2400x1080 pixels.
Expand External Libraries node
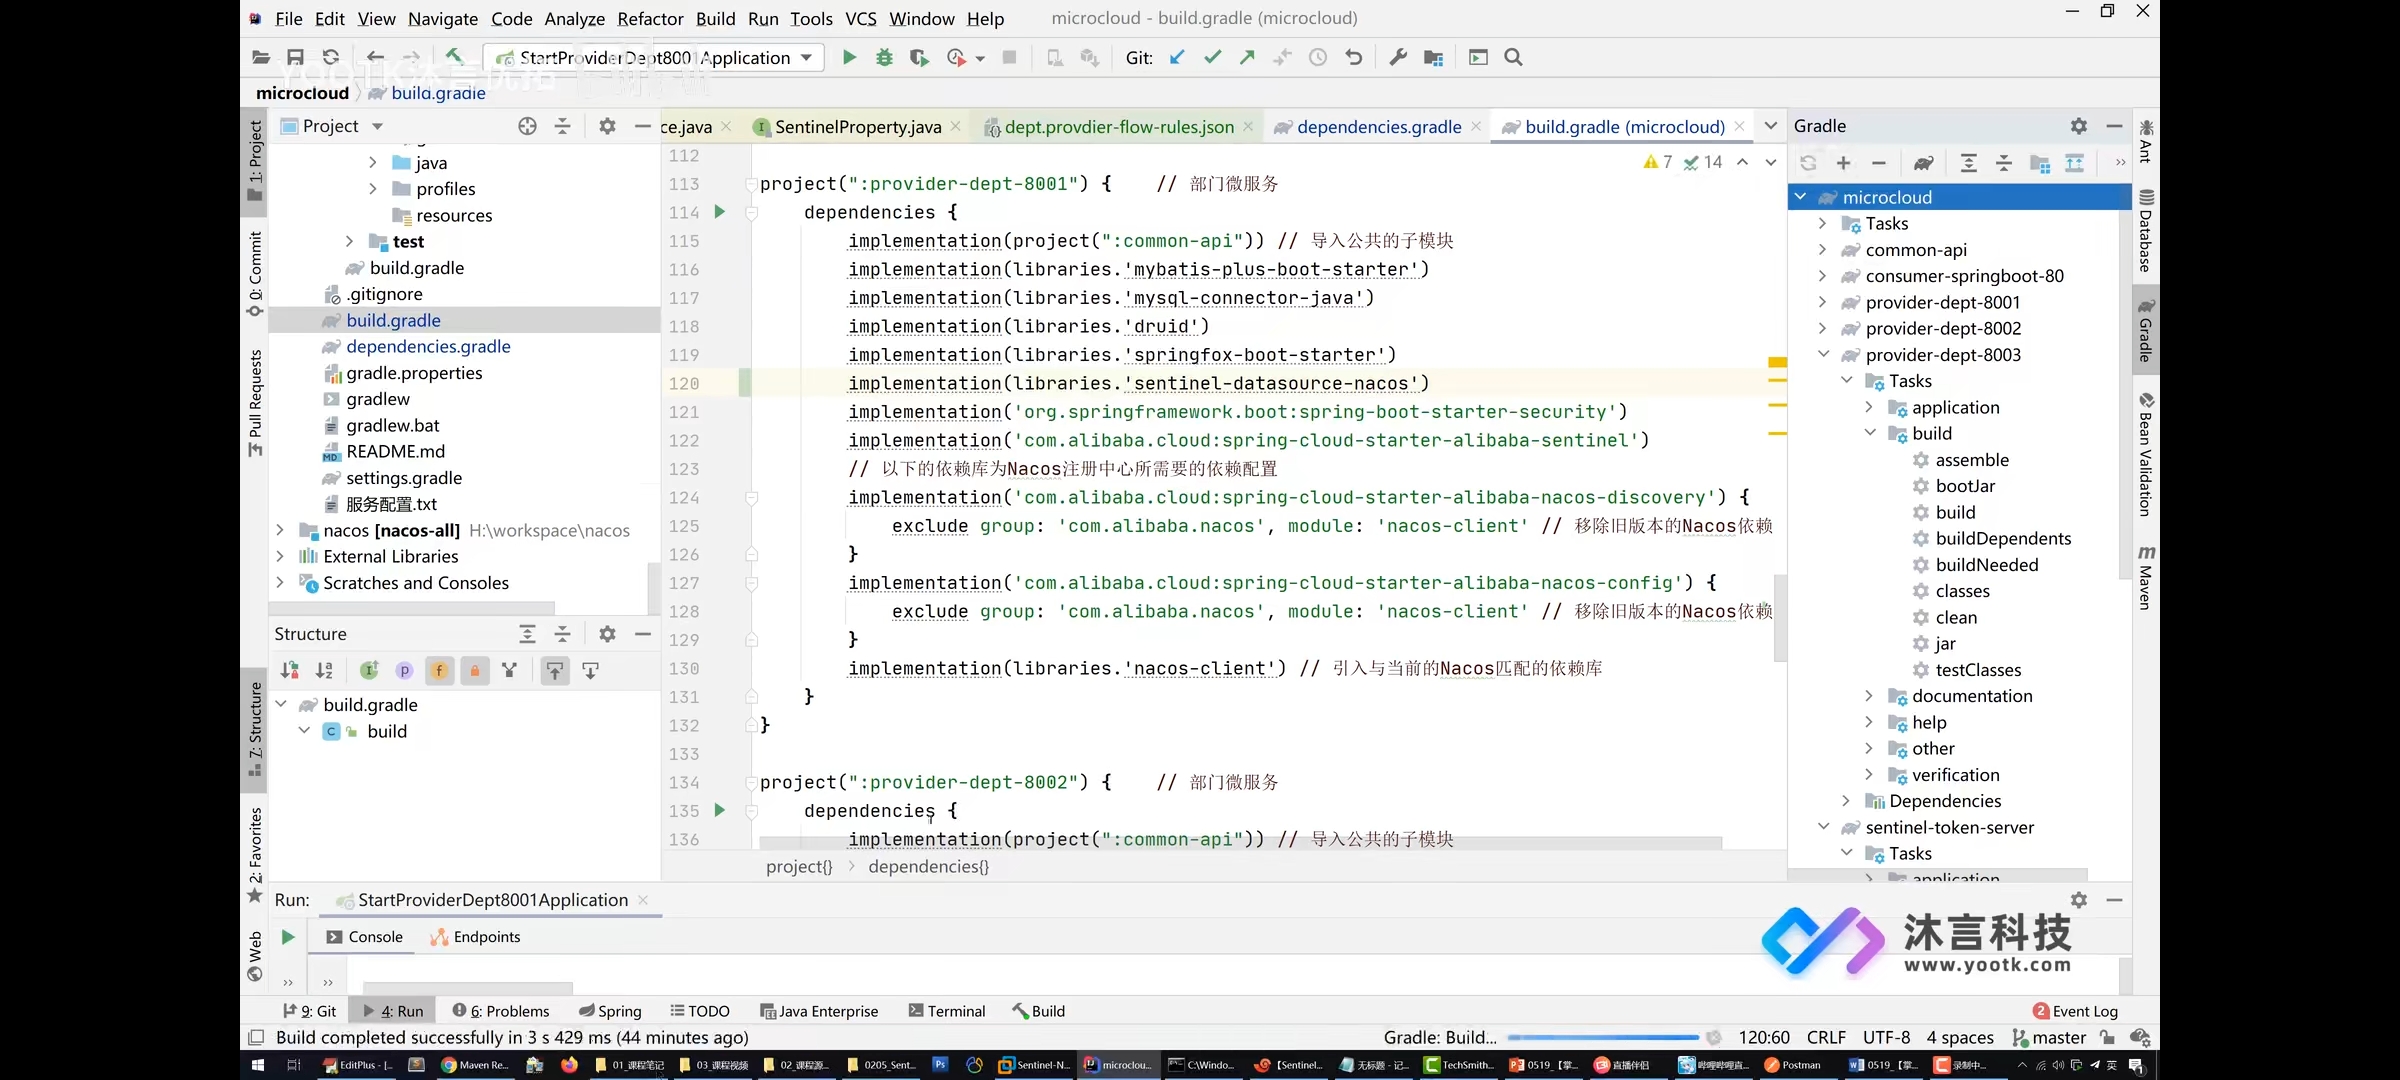279,556
